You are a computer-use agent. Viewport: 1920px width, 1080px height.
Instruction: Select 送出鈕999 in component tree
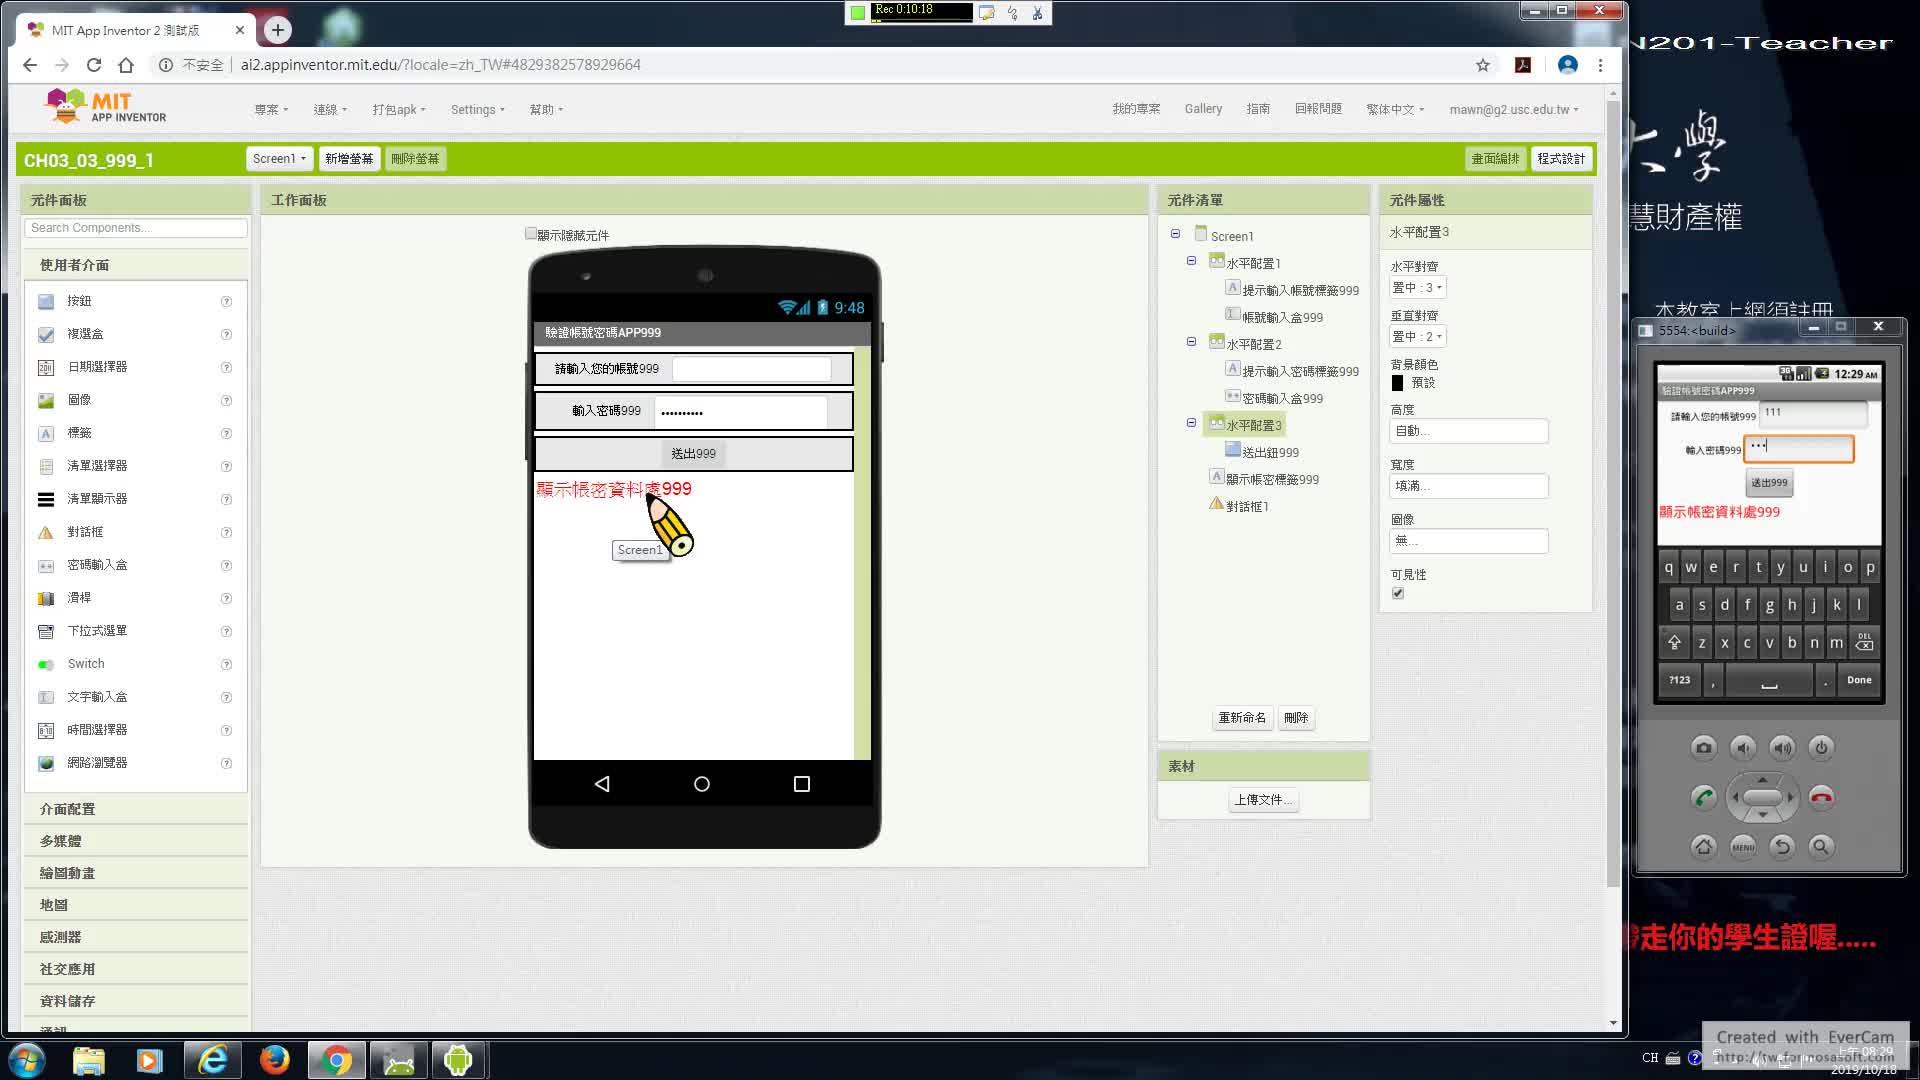(x=1270, y=452)
